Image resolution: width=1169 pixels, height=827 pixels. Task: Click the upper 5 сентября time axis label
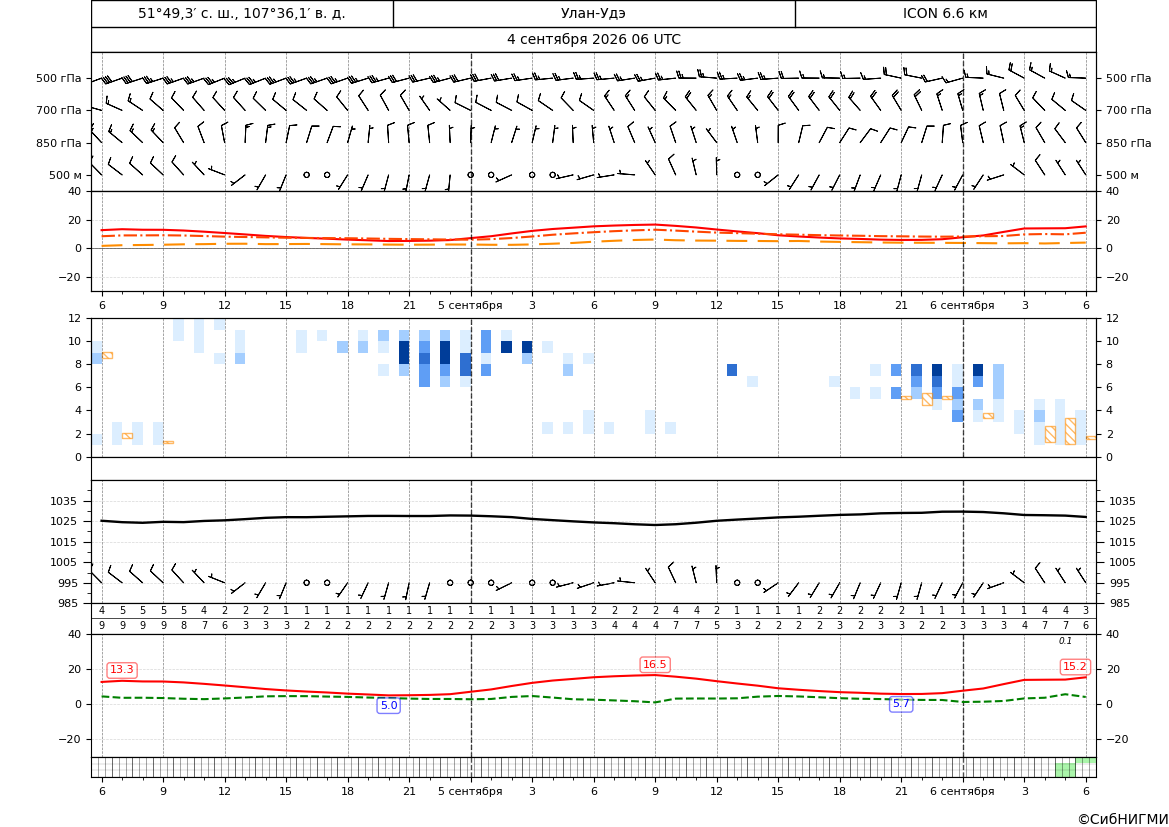coord(470,305)
